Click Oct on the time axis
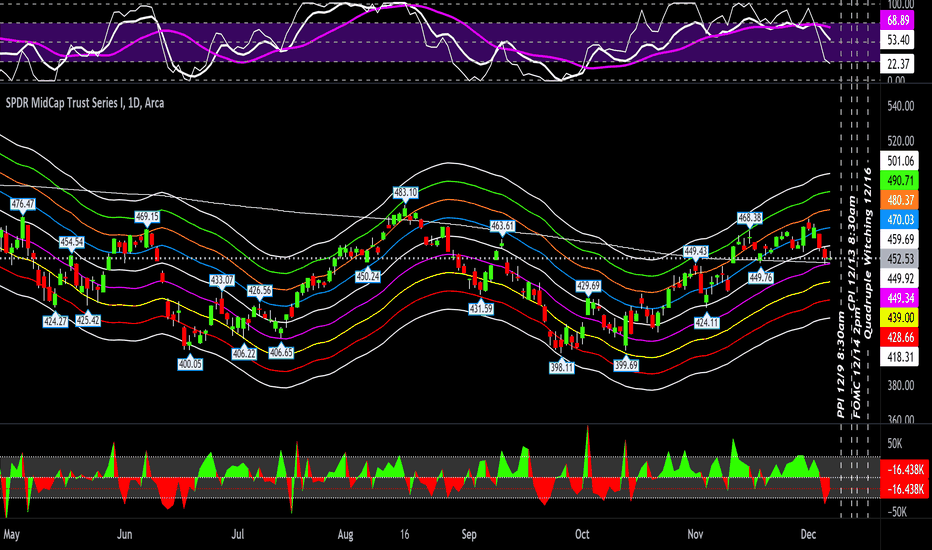This screenshot has width=932, height=550. coord(582,534)
